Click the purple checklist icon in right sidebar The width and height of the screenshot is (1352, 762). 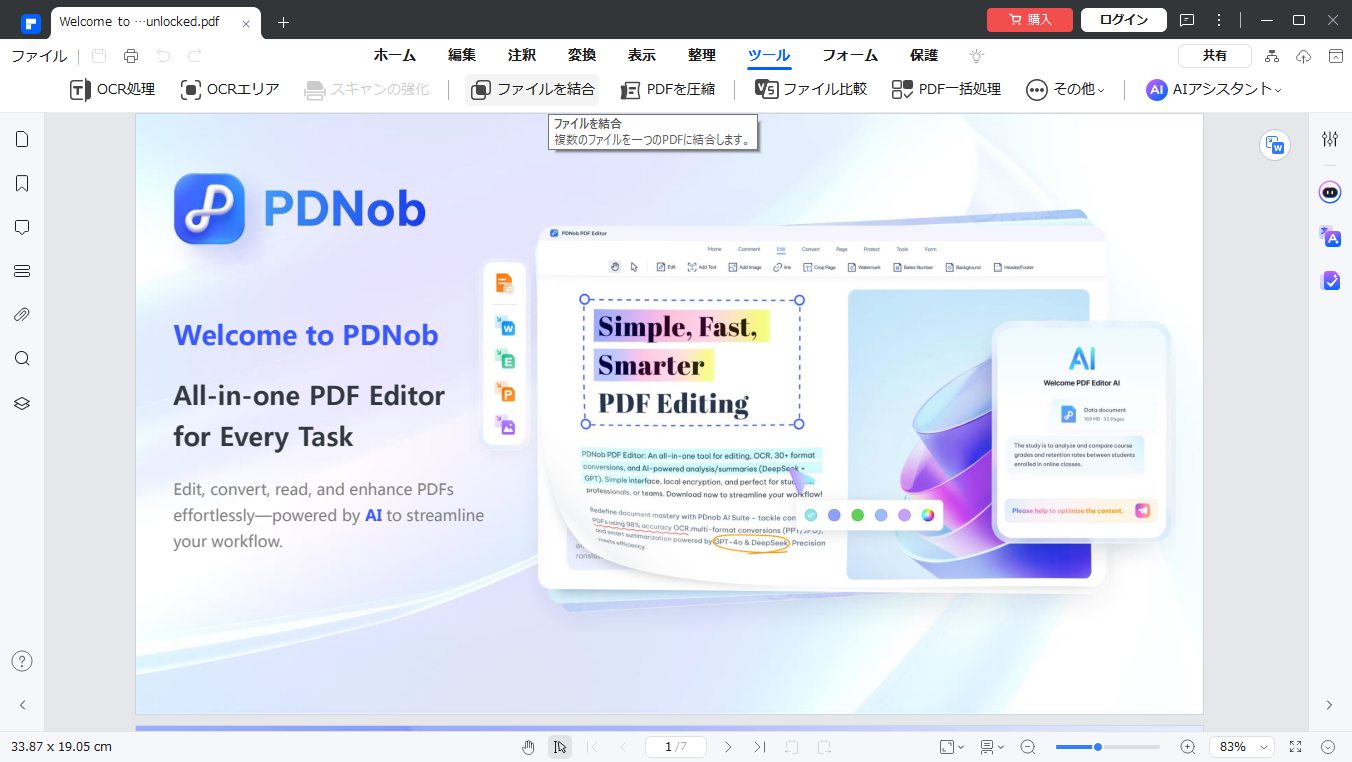(x=1330, y=281)
